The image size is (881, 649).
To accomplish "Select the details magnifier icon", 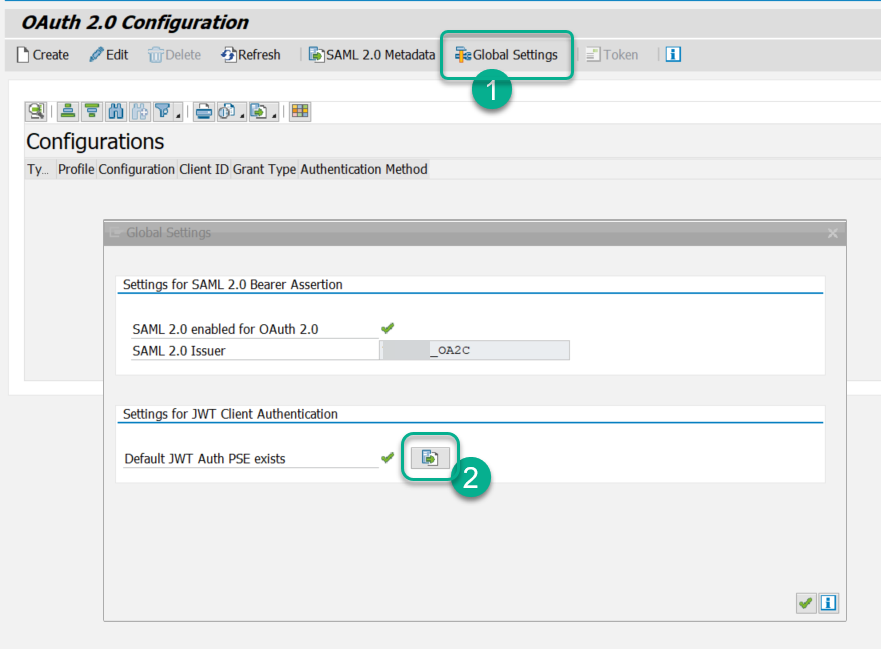I will [36, 111].
